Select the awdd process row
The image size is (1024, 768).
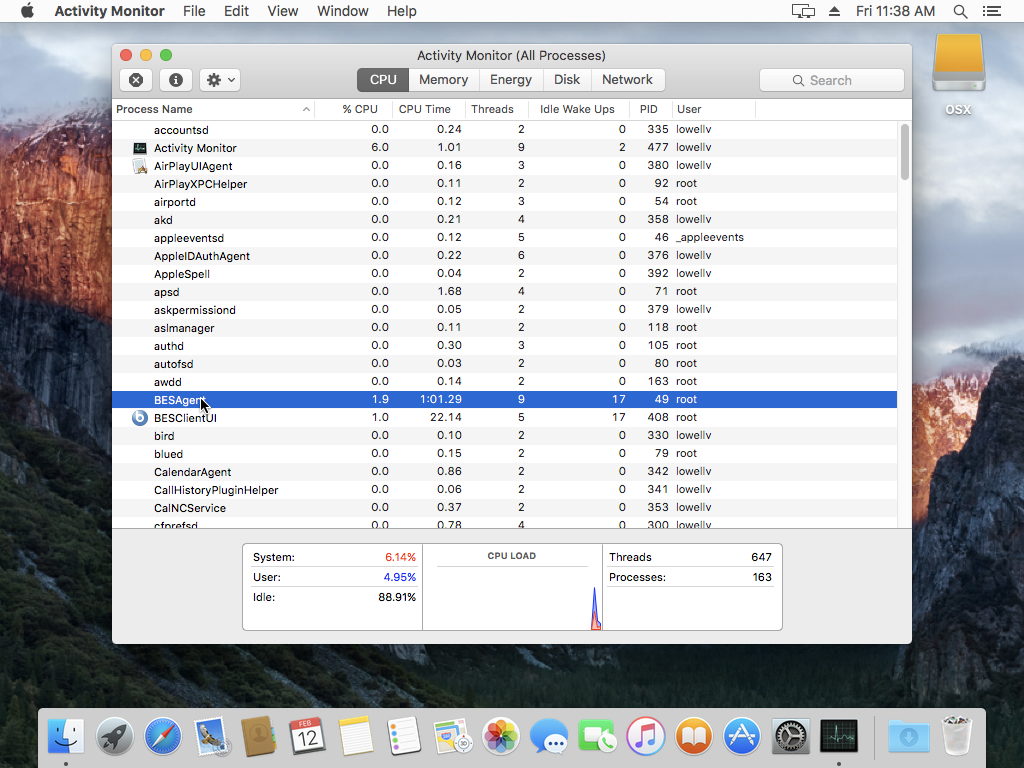504,381
